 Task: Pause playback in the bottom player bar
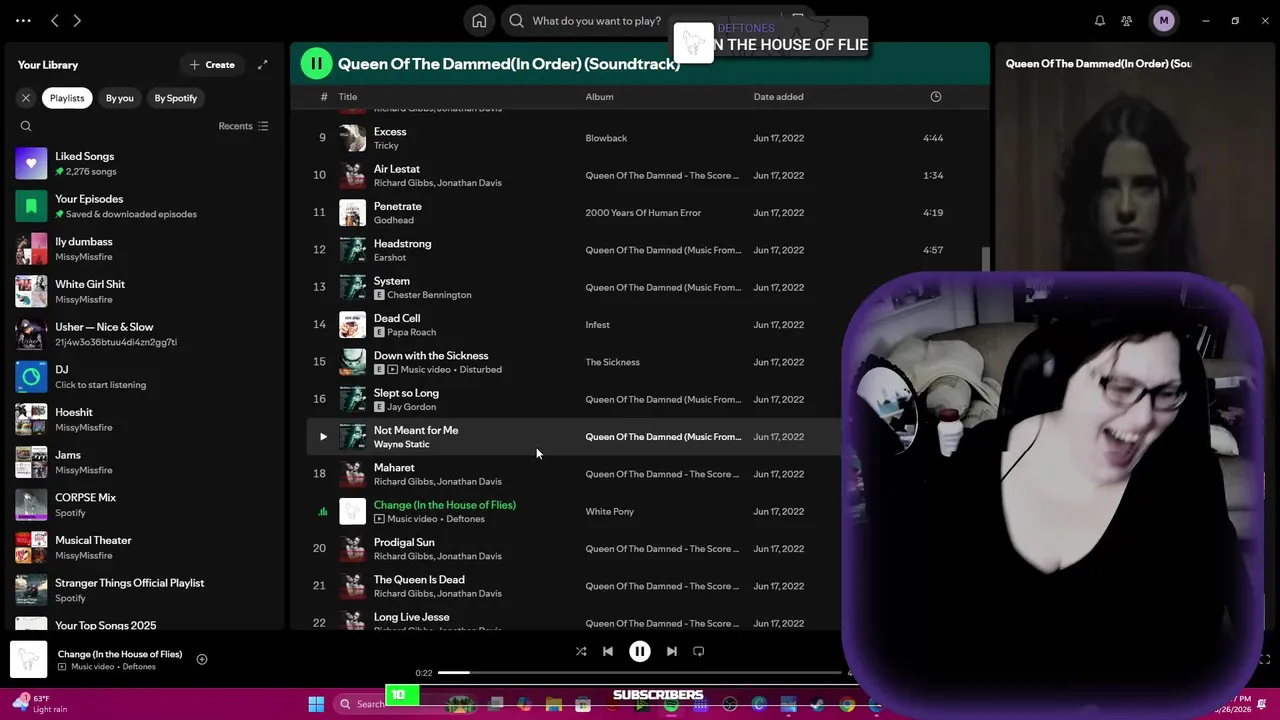click(x=640, y=651)
